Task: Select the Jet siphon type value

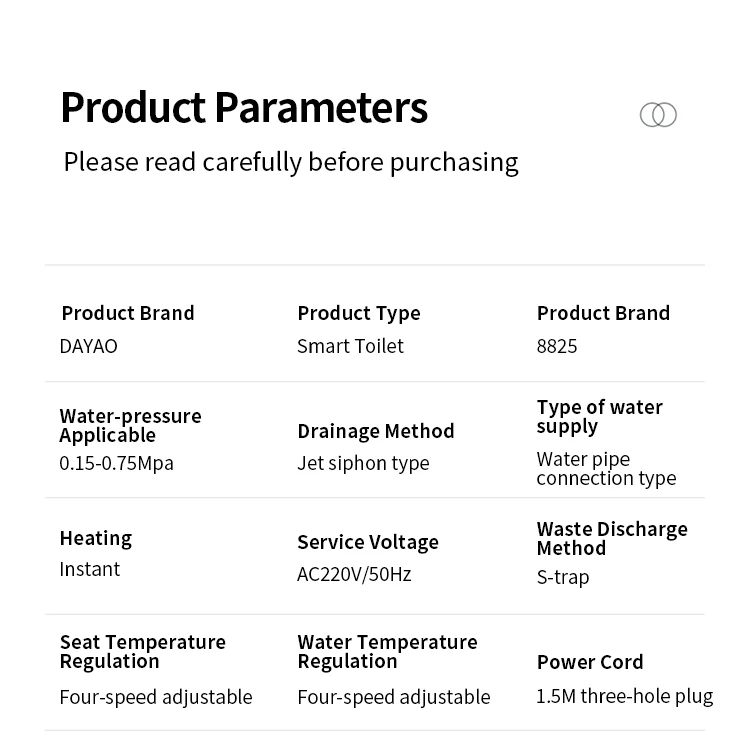Action: point(363,464)
